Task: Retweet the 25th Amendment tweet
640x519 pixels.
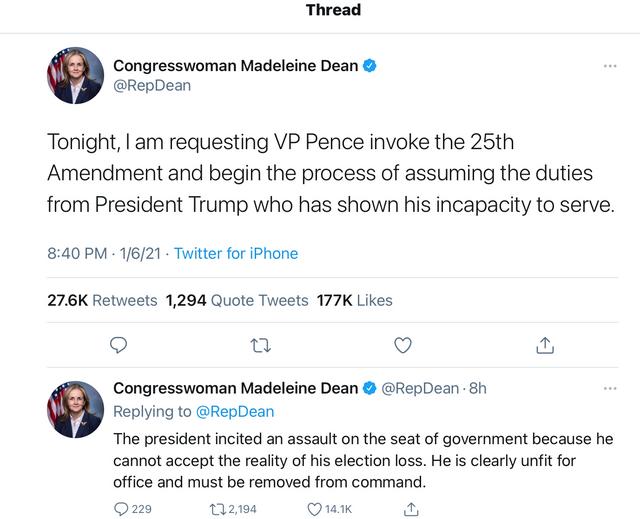Action: tap(261, 345)
